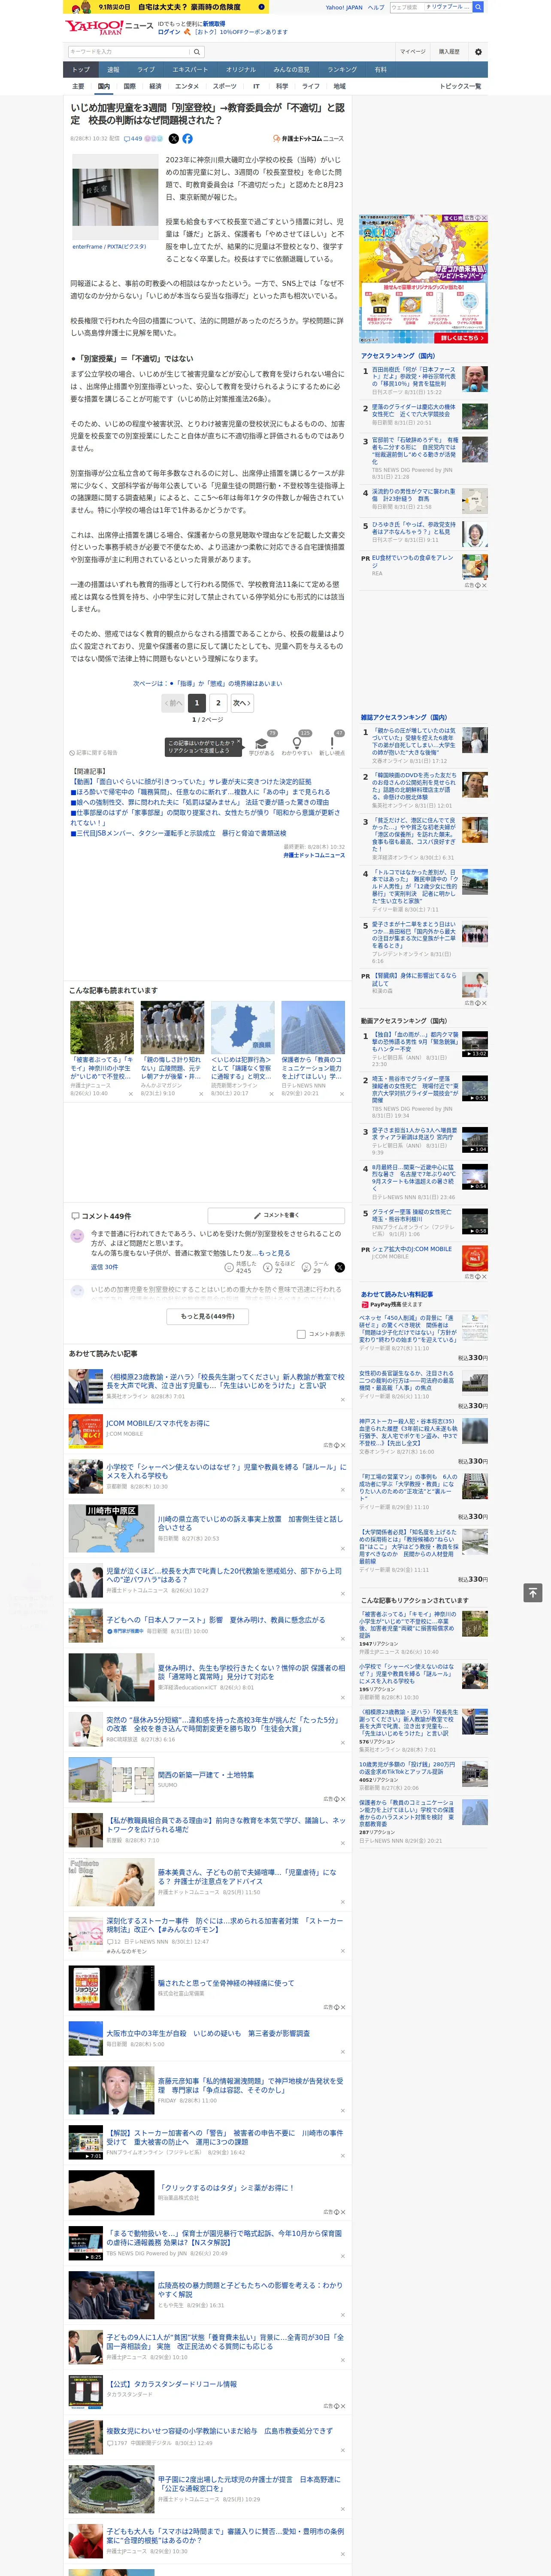Viewport: 551px width, 2576px height.
Task: Select the 速報 navigation tab
Action: (113, 70)
